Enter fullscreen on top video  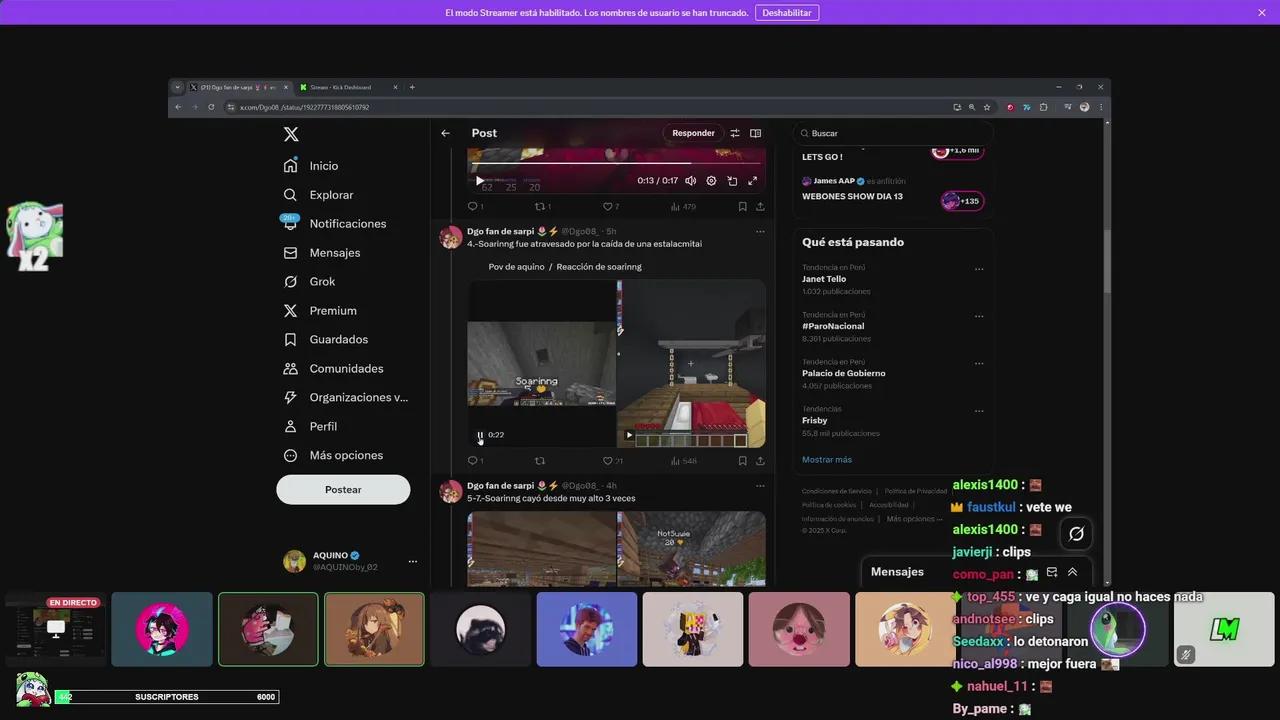point(752,181)
